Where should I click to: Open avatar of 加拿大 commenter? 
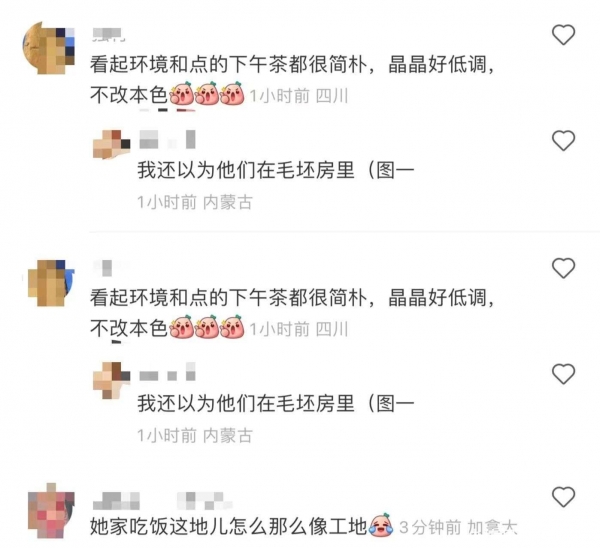(x=51, y=510)
